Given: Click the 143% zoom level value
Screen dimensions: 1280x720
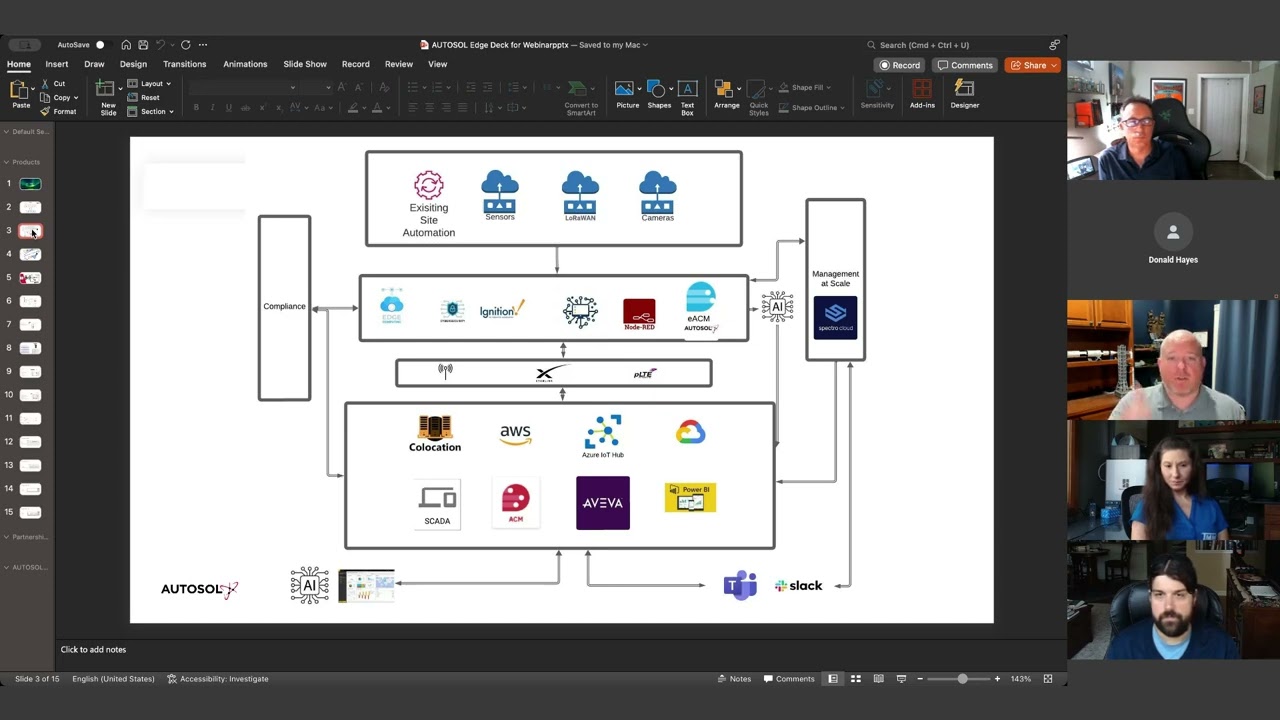Looking at the screenshot, I should point(1020,679).
